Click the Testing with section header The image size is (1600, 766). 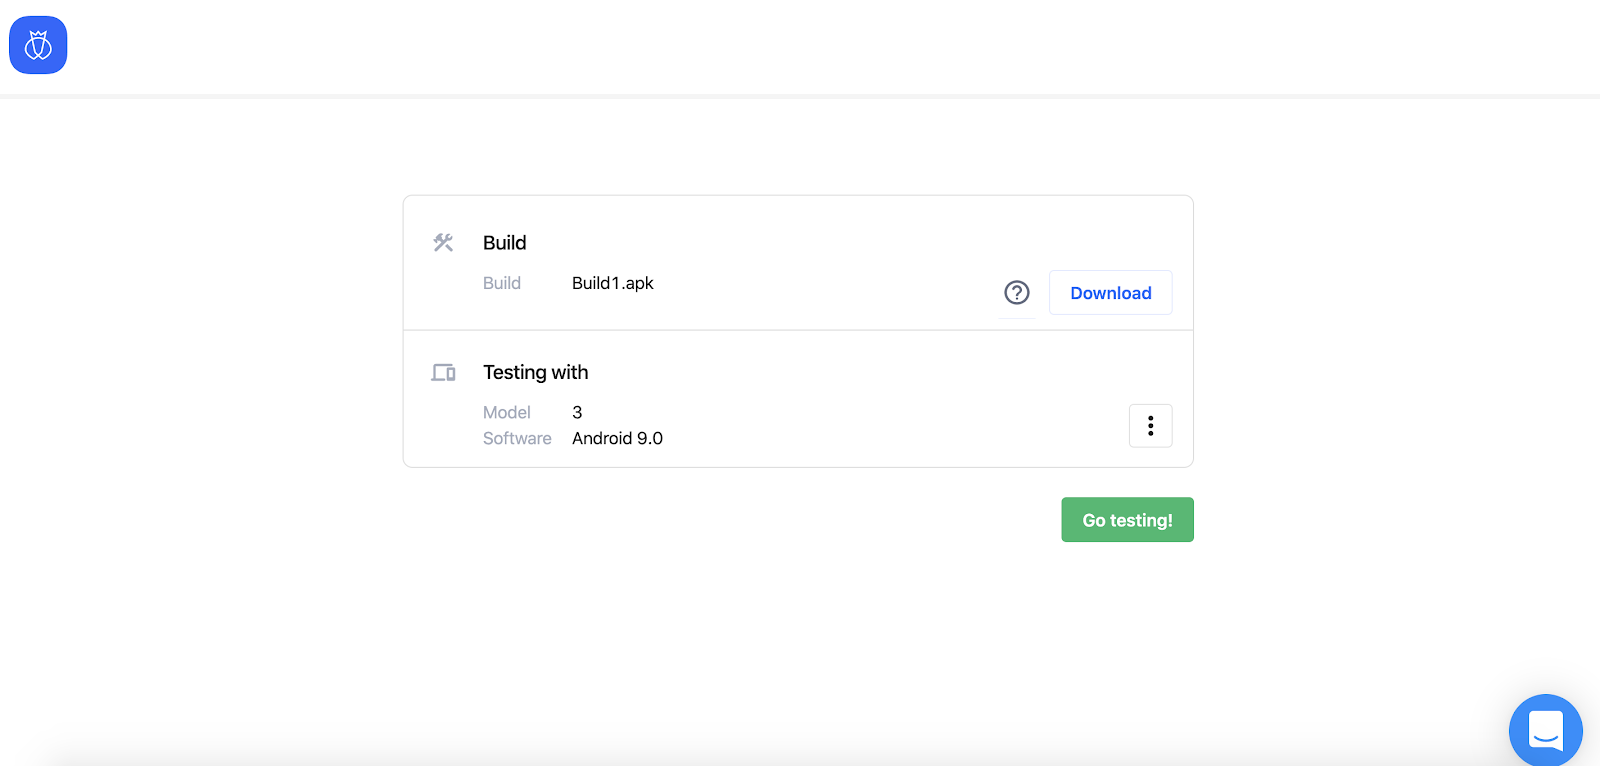pyautogui.click(x=535, y=371)
